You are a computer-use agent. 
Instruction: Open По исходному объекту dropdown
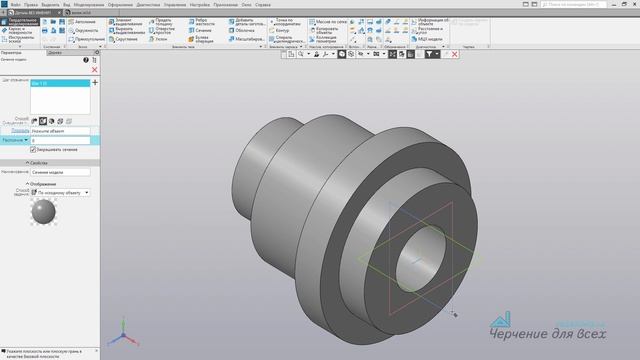coord(60,193)
